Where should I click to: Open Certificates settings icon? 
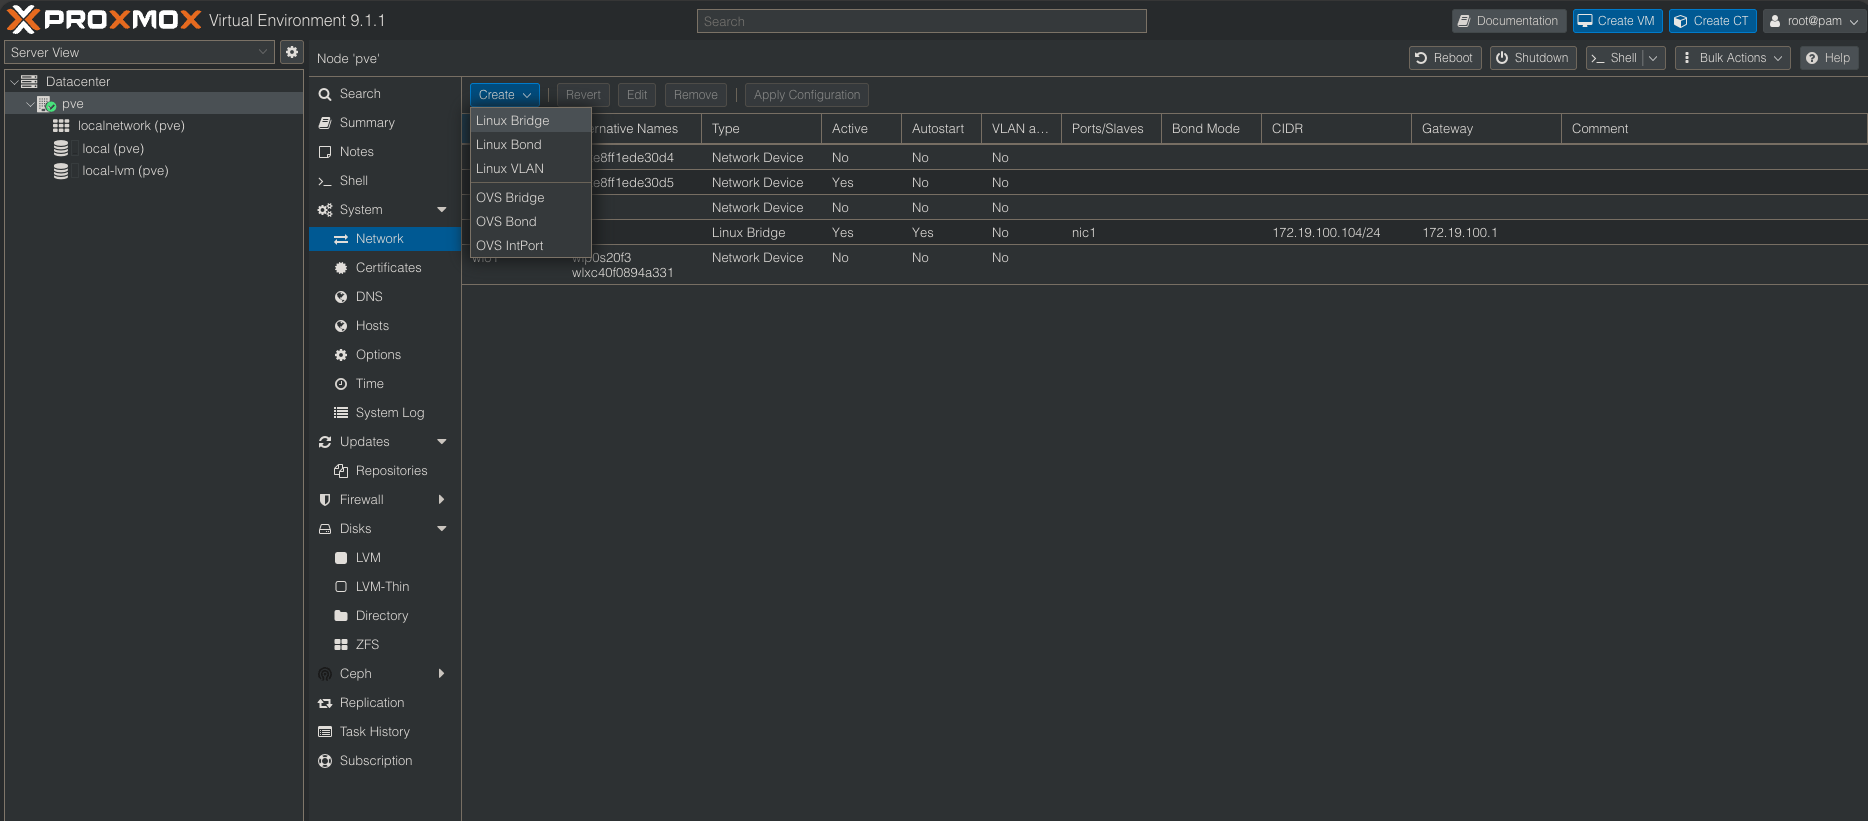pos(341,268)
